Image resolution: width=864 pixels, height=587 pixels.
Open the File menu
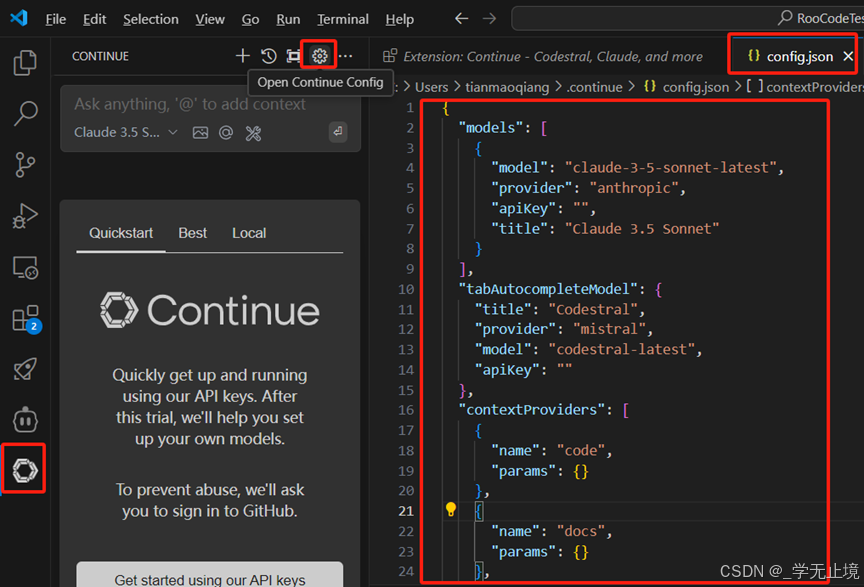(56, 19)
